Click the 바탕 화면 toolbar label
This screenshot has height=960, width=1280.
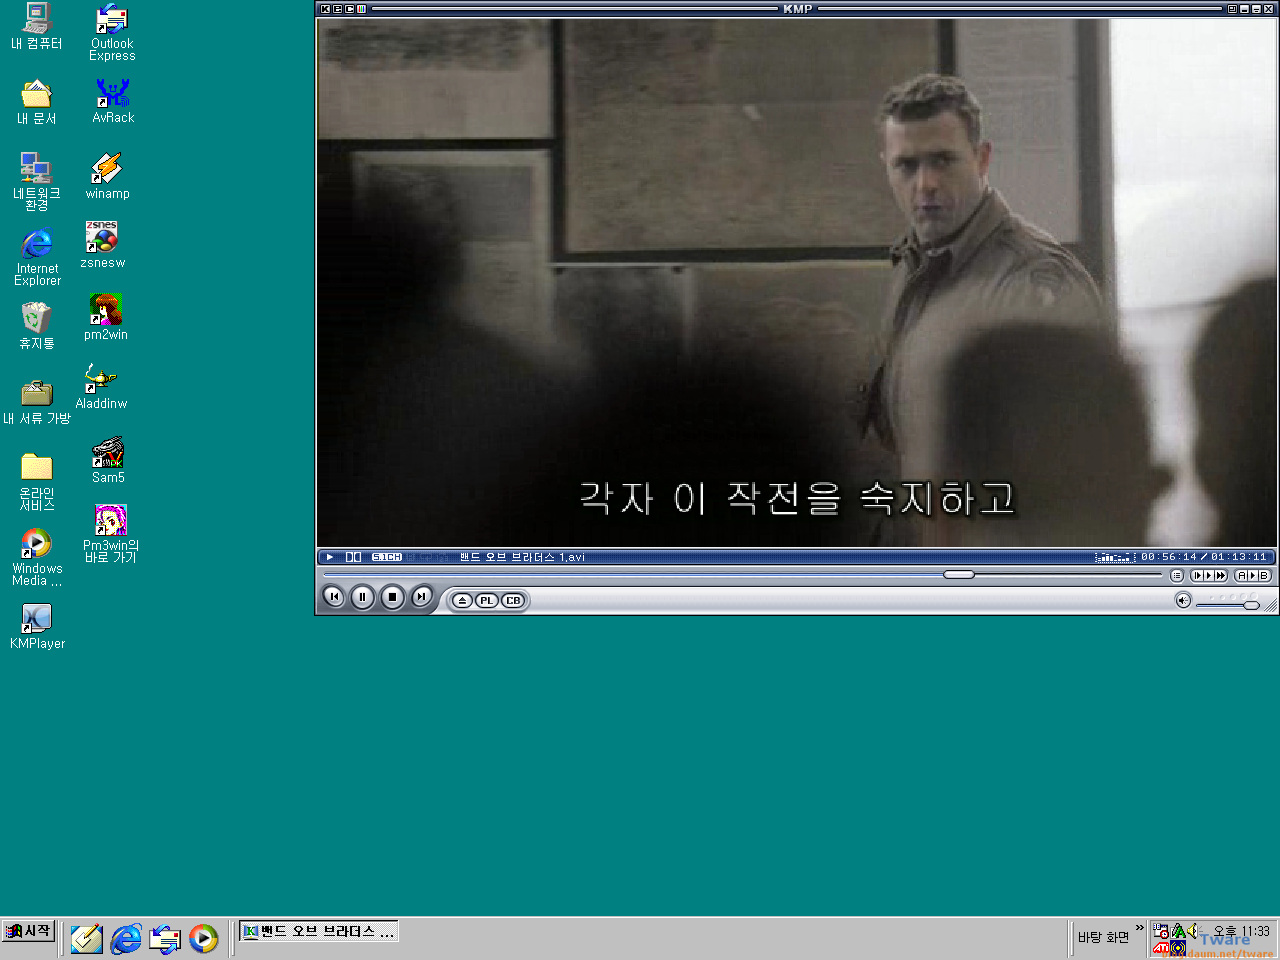tap(1103, 937)
